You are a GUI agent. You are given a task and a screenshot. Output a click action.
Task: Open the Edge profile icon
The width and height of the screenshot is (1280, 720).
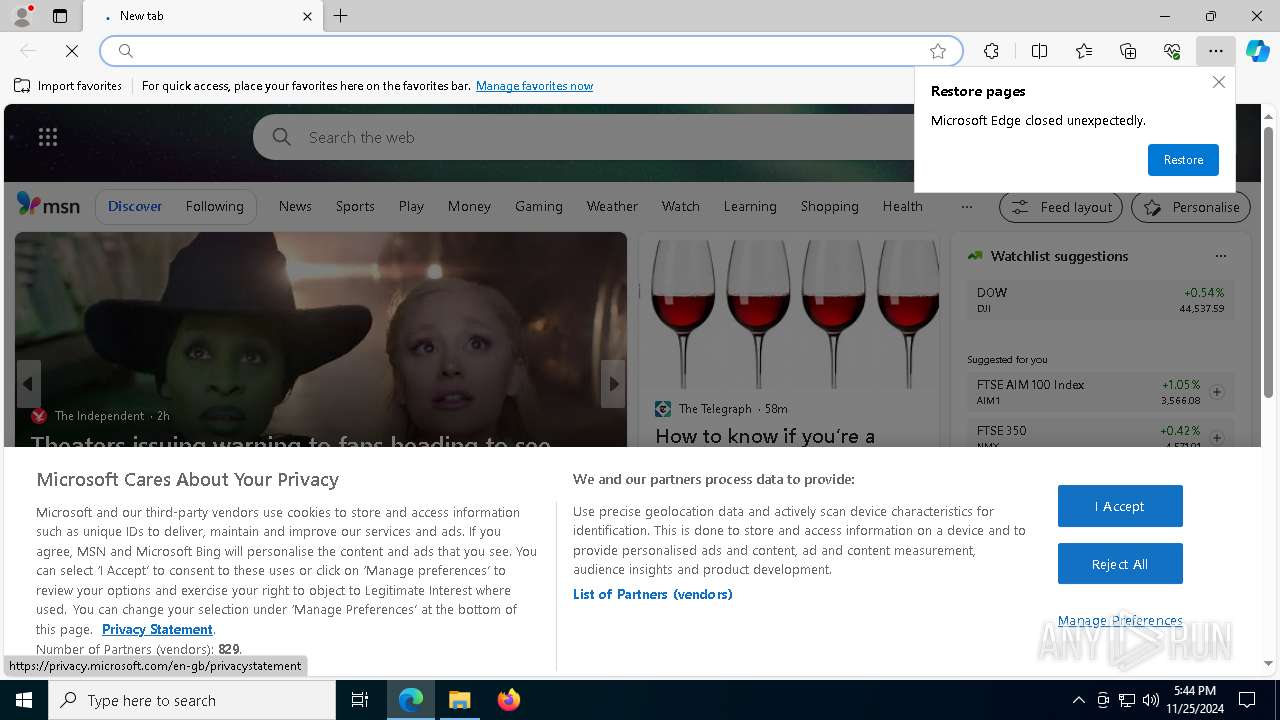pyautogui.click(x=22, y=16)
